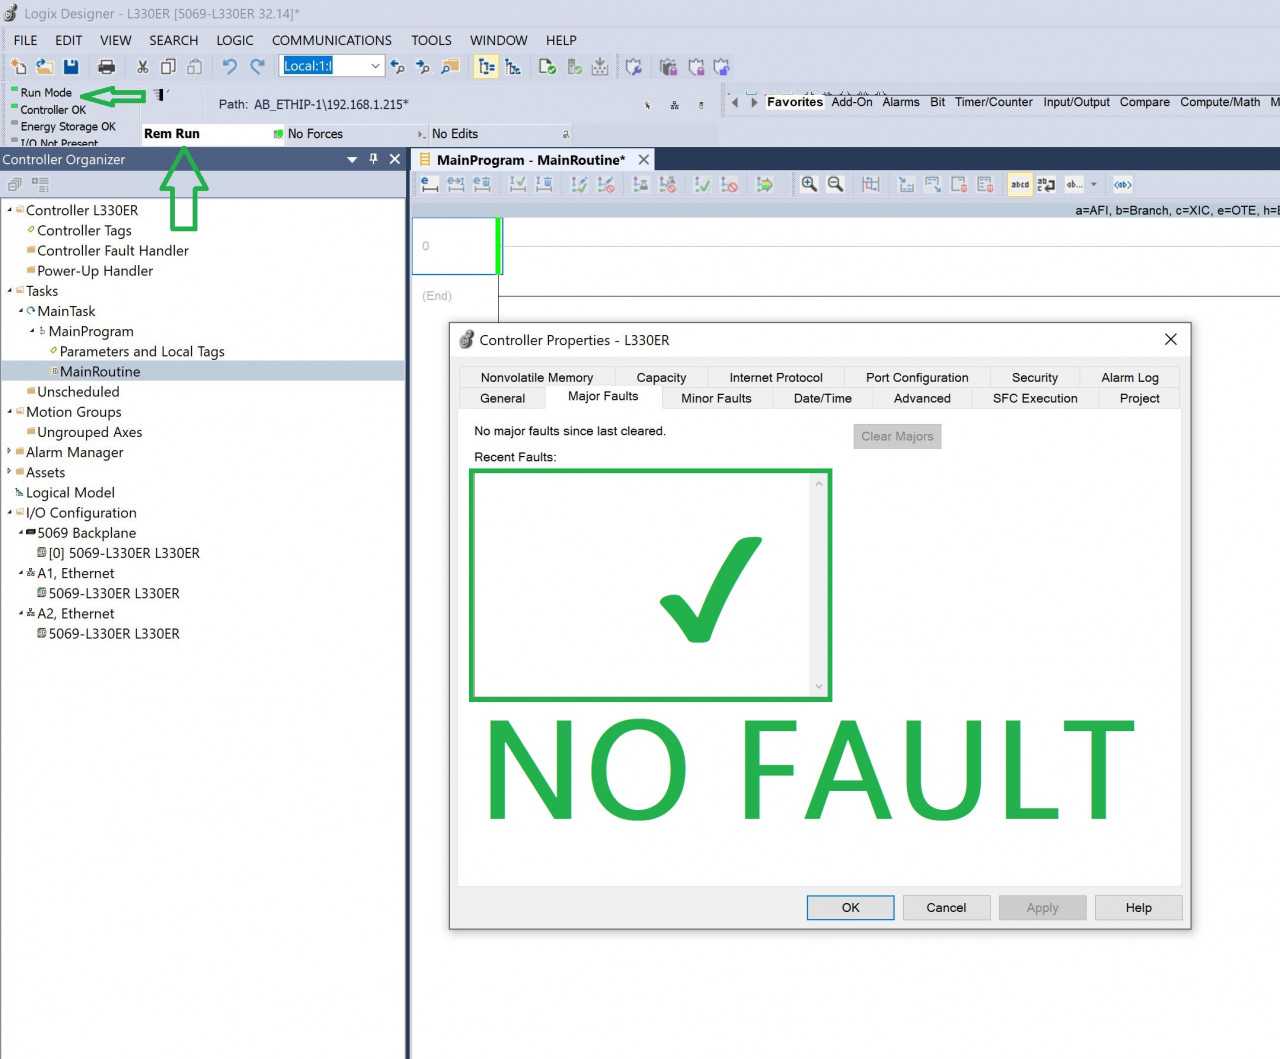This screenshot has height=1059, width=1280.
Task: Click the Start Pending Rung Edits icon
Action: pyautogui.click(x=429, y=184)
